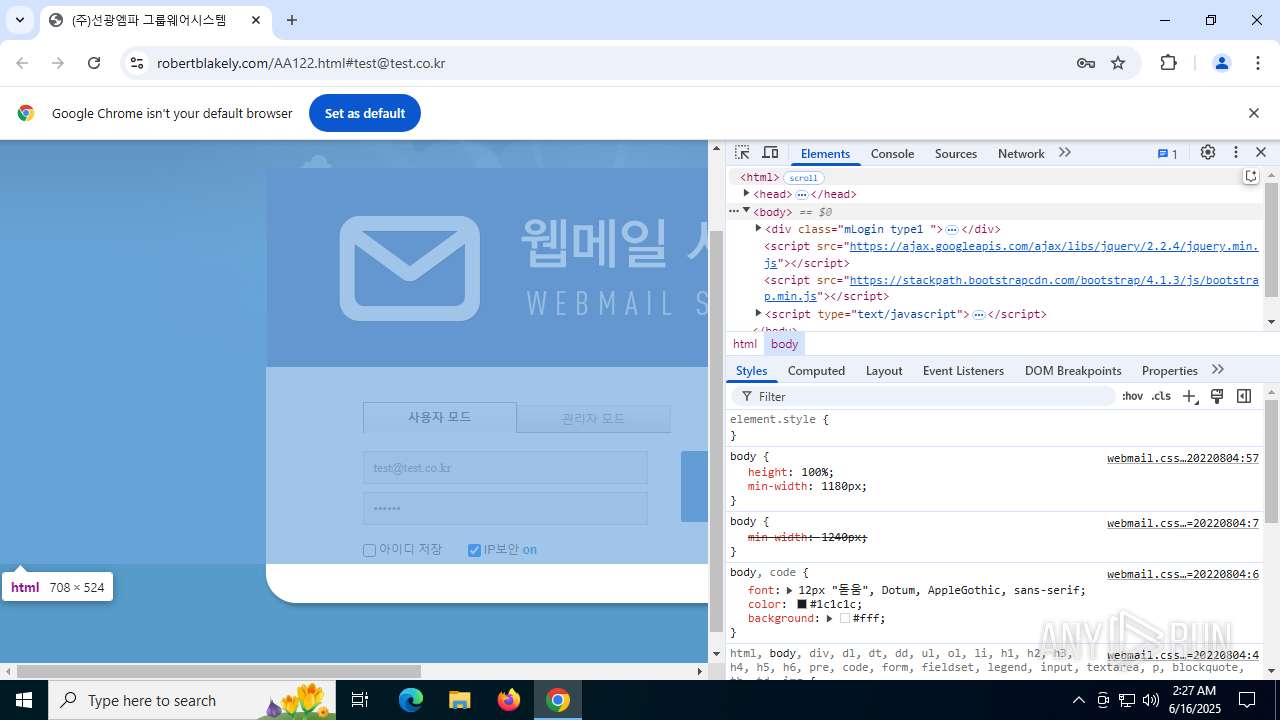This screenshot has width=1280, height=720.
Task: Open Windows Start menu
Action: (x=24, y=700)
